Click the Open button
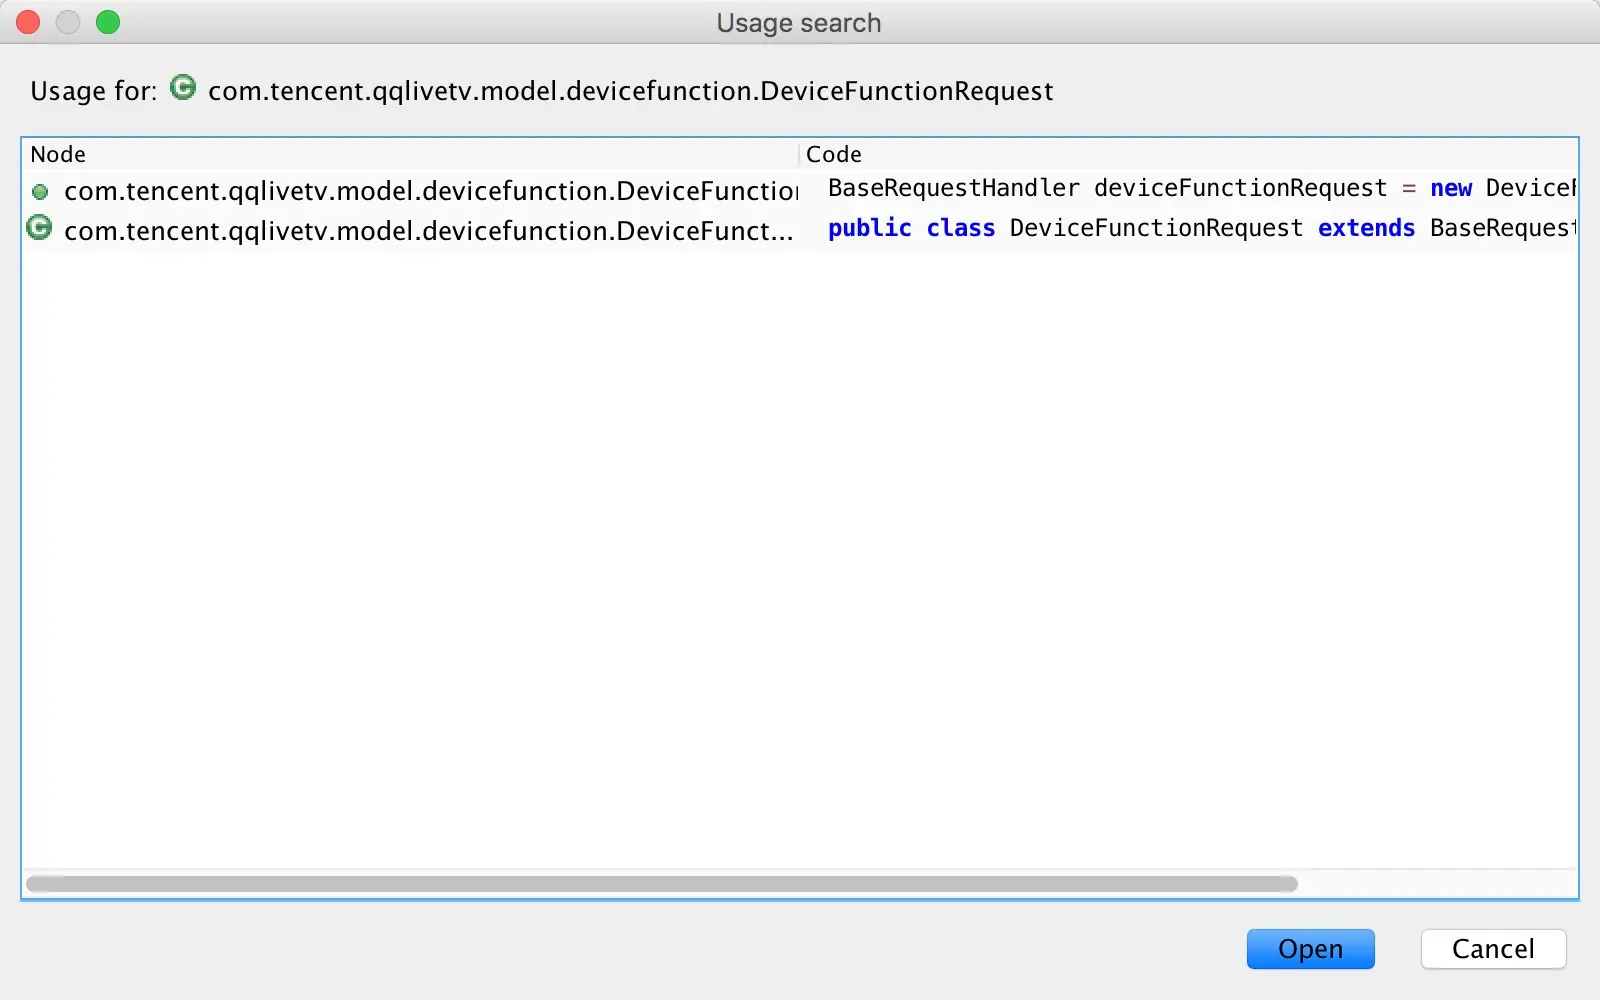This screenshot has width=1600, height=1000. (1310, 948)
